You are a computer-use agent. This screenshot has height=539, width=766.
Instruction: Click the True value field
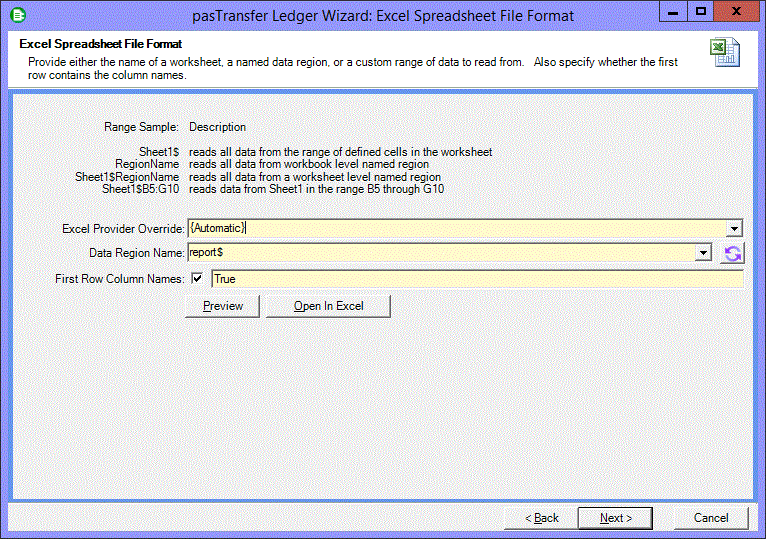pyautogui.click(x=477, y=279)
